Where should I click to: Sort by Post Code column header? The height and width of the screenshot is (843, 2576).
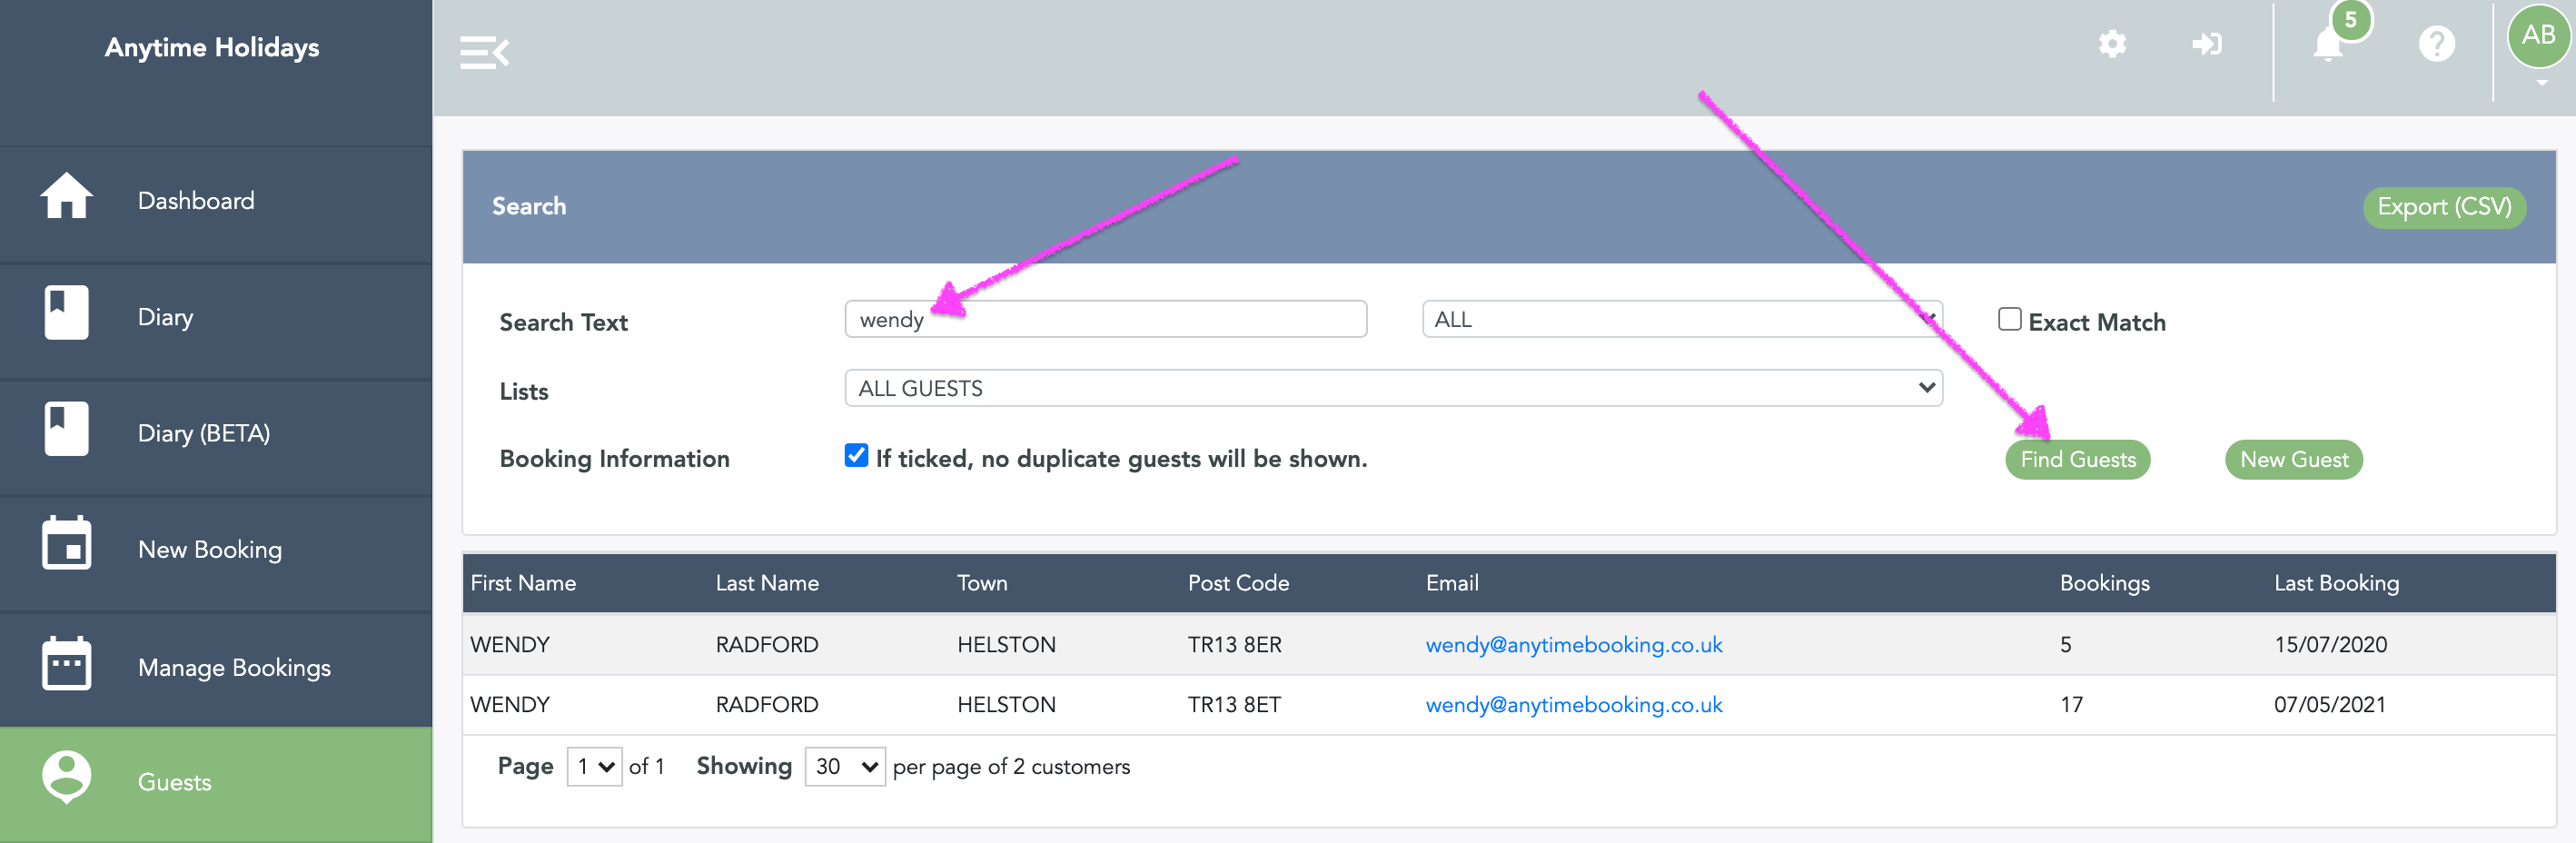pyautogui.click(x=1238, y=583)
